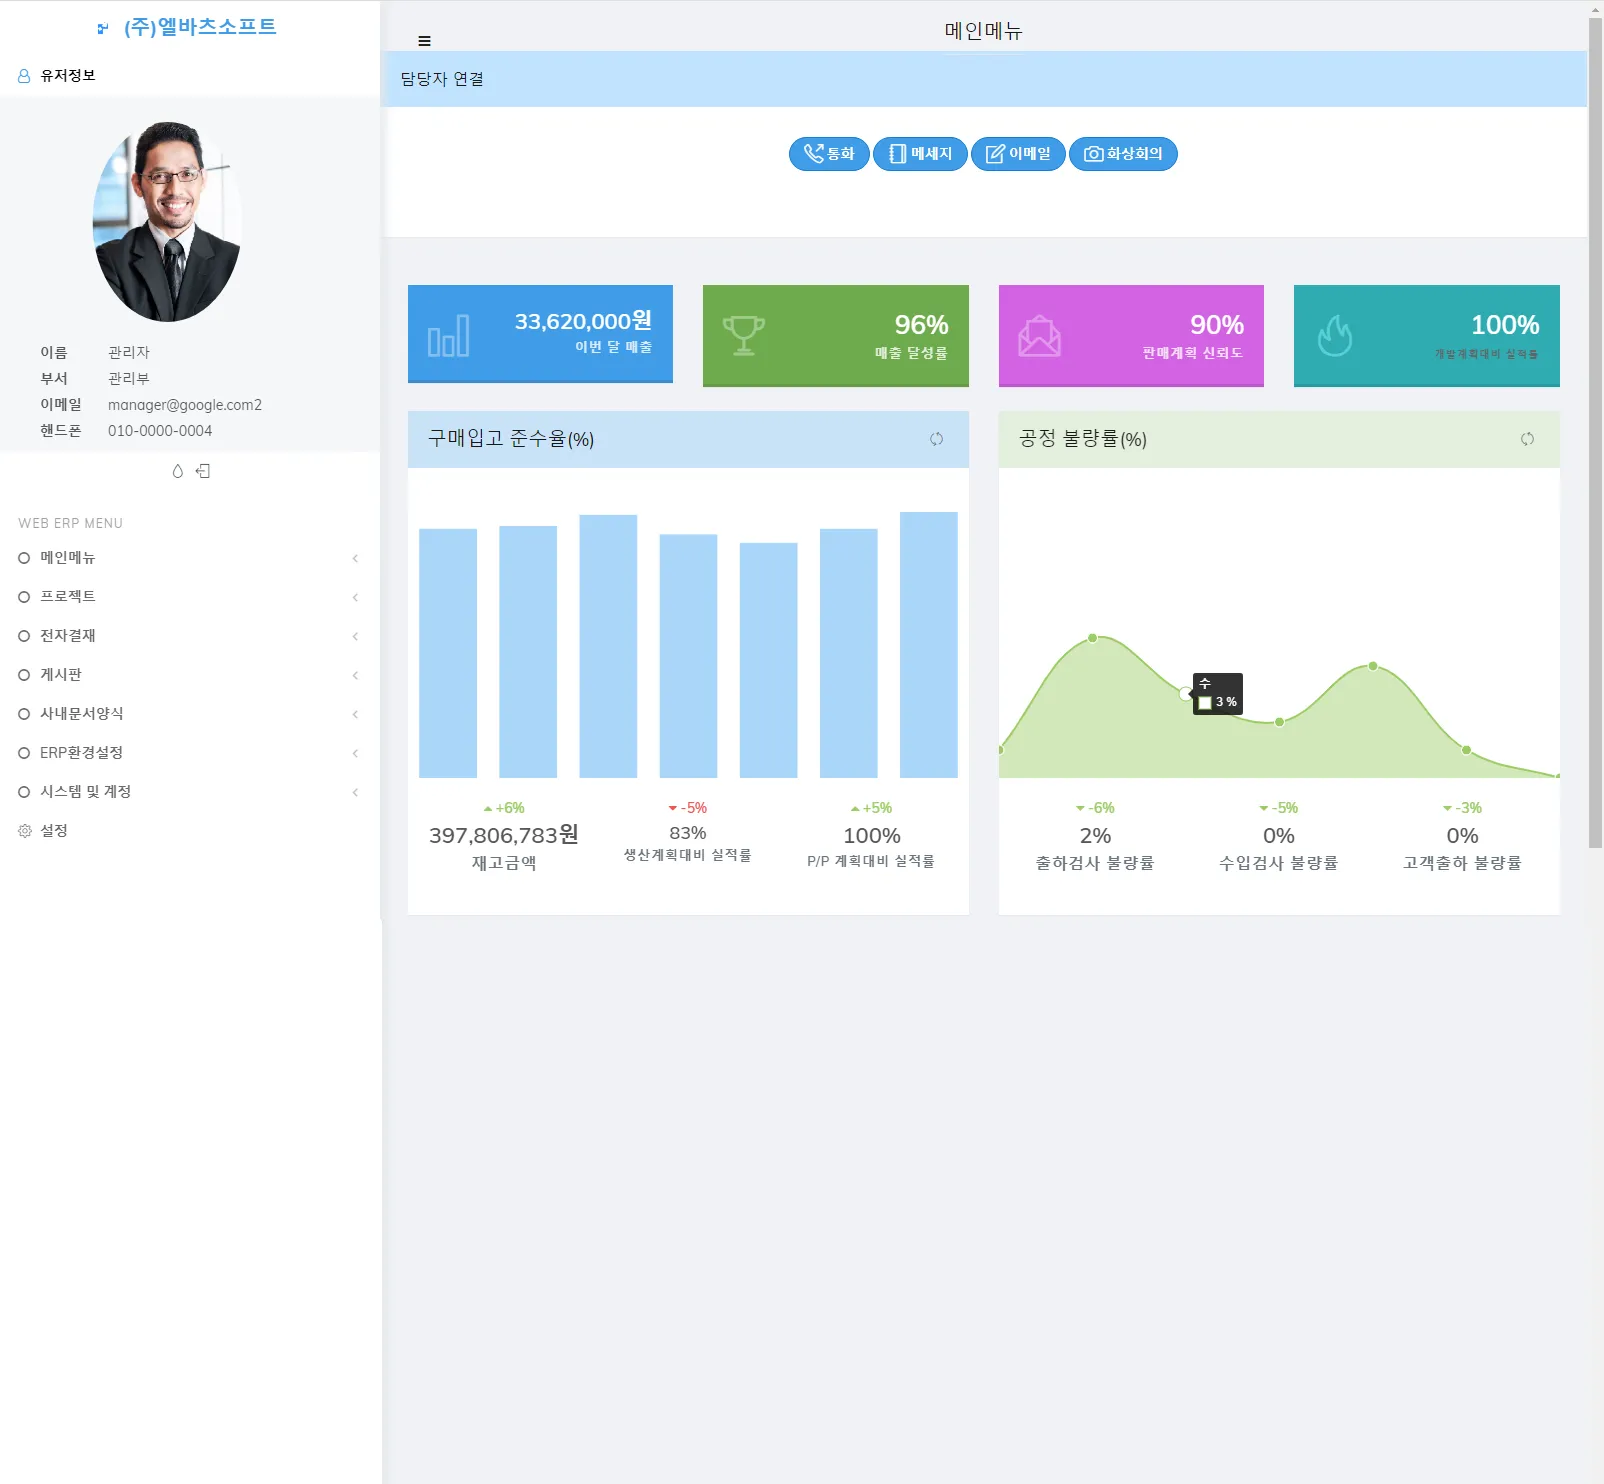
Task: Click the logout icon under user profile
Action: (x=203, y=471)
